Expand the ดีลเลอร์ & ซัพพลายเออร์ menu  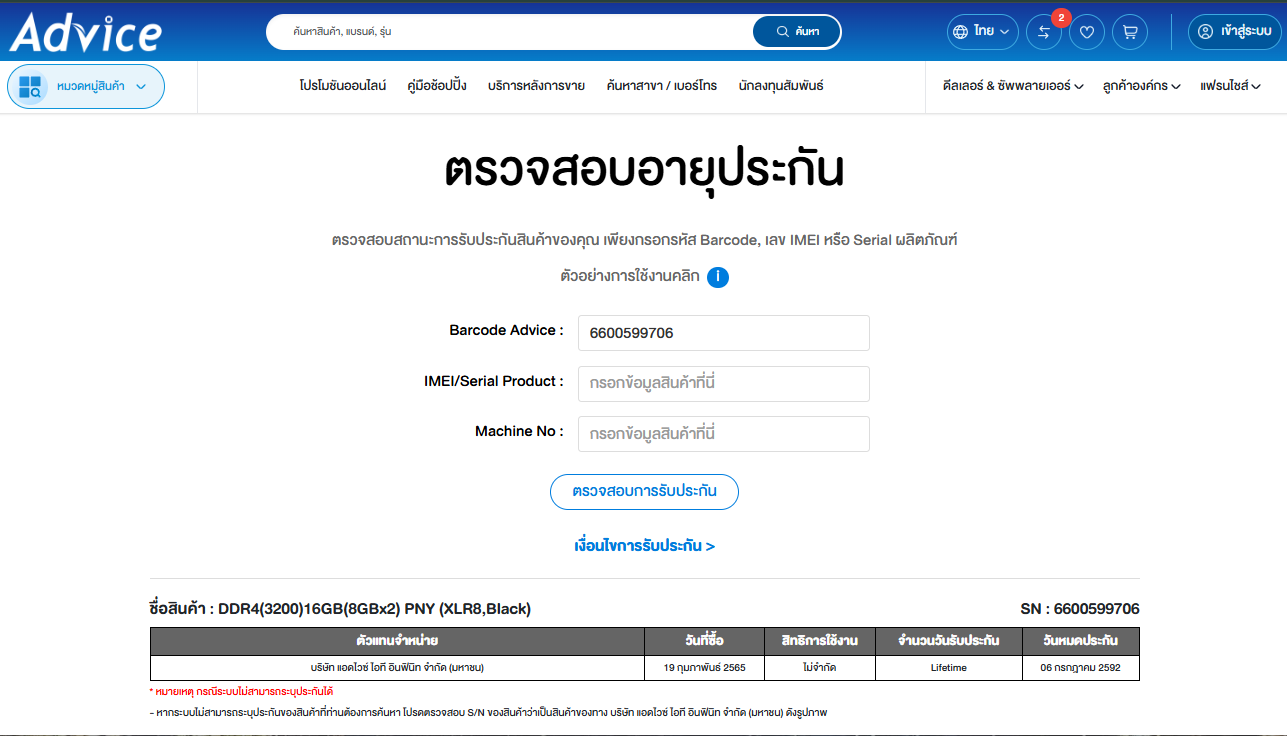click(x=1013, y=87)
